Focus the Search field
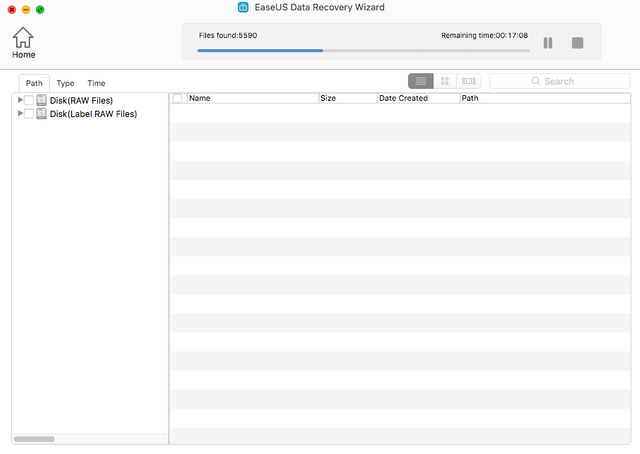 point(560,81)
